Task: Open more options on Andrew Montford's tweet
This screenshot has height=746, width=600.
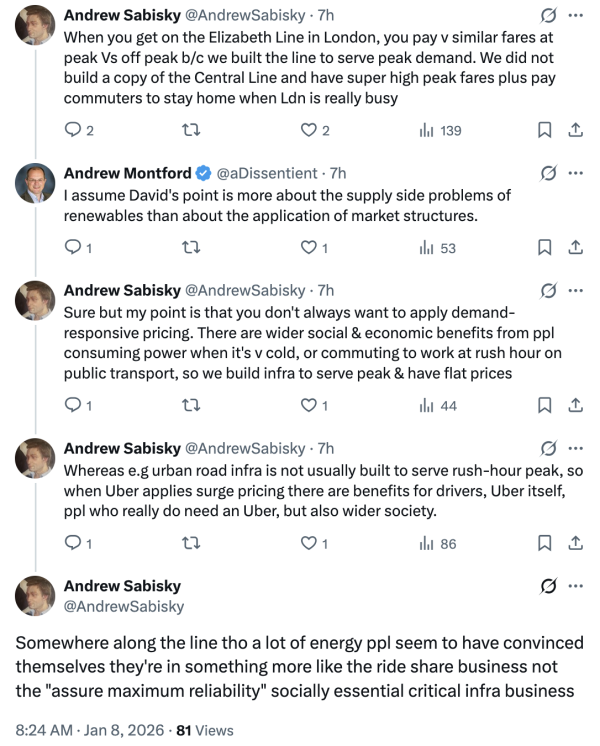Action: pyautogui.click(x=575, y=172)
